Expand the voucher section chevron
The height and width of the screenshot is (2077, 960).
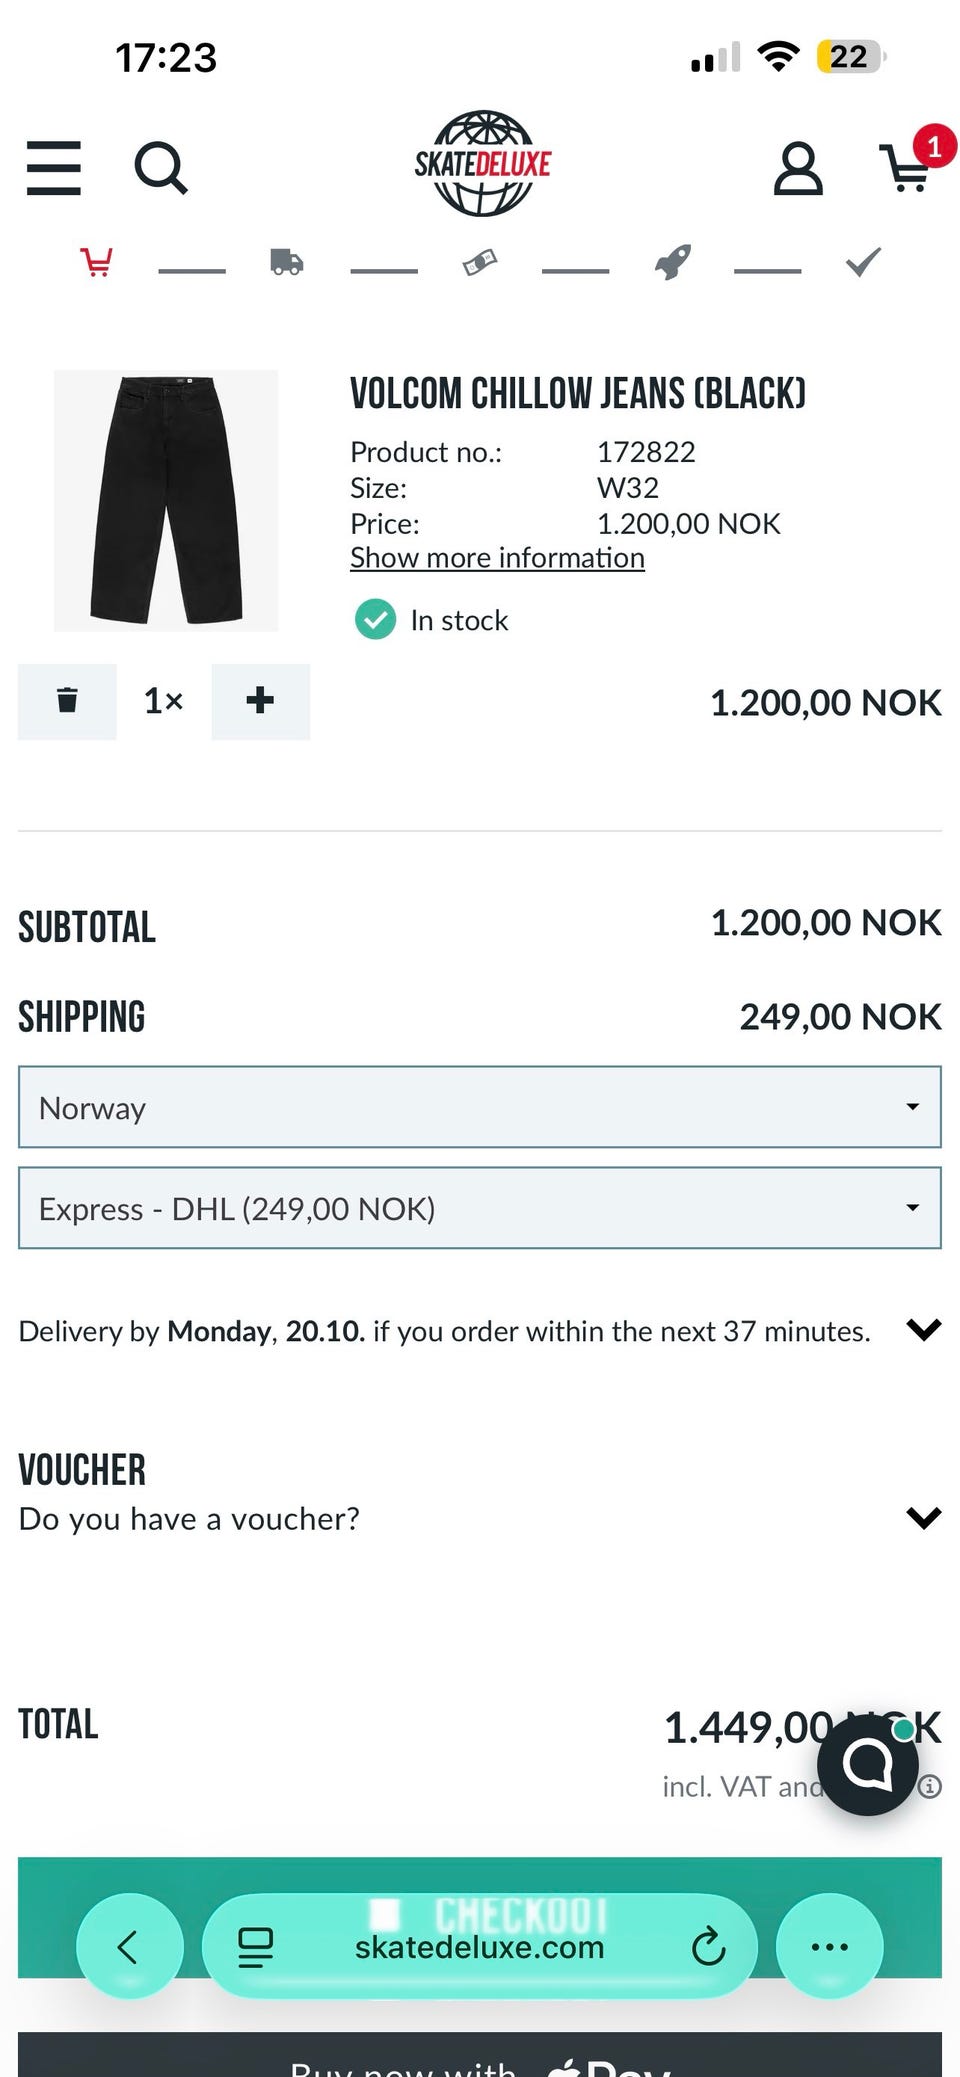(923, 1518)
